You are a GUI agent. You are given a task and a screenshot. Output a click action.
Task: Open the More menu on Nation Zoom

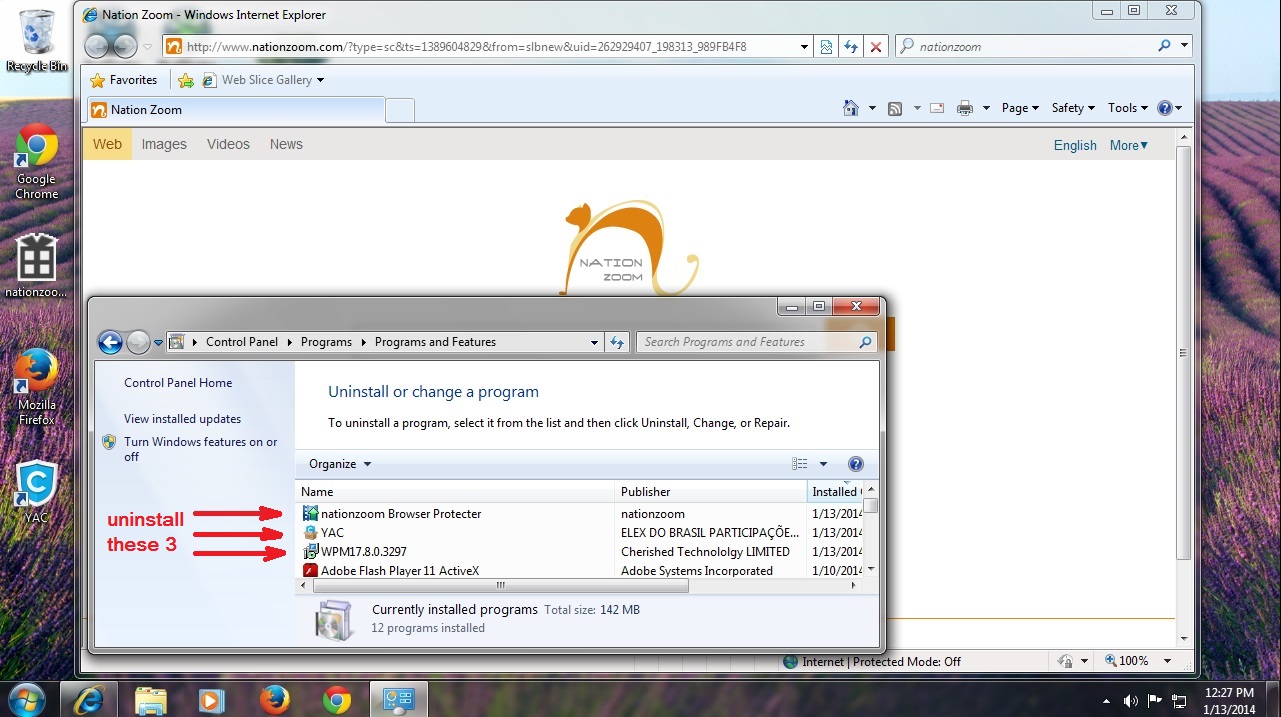click(1129, 145)
